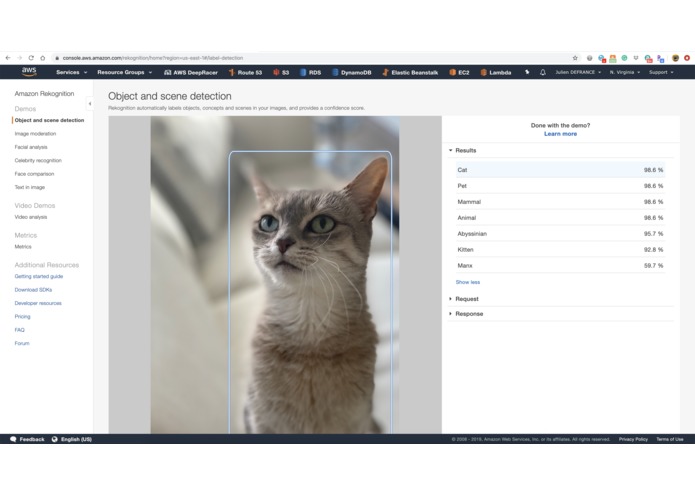Open Terms of Use in footer

670,439
